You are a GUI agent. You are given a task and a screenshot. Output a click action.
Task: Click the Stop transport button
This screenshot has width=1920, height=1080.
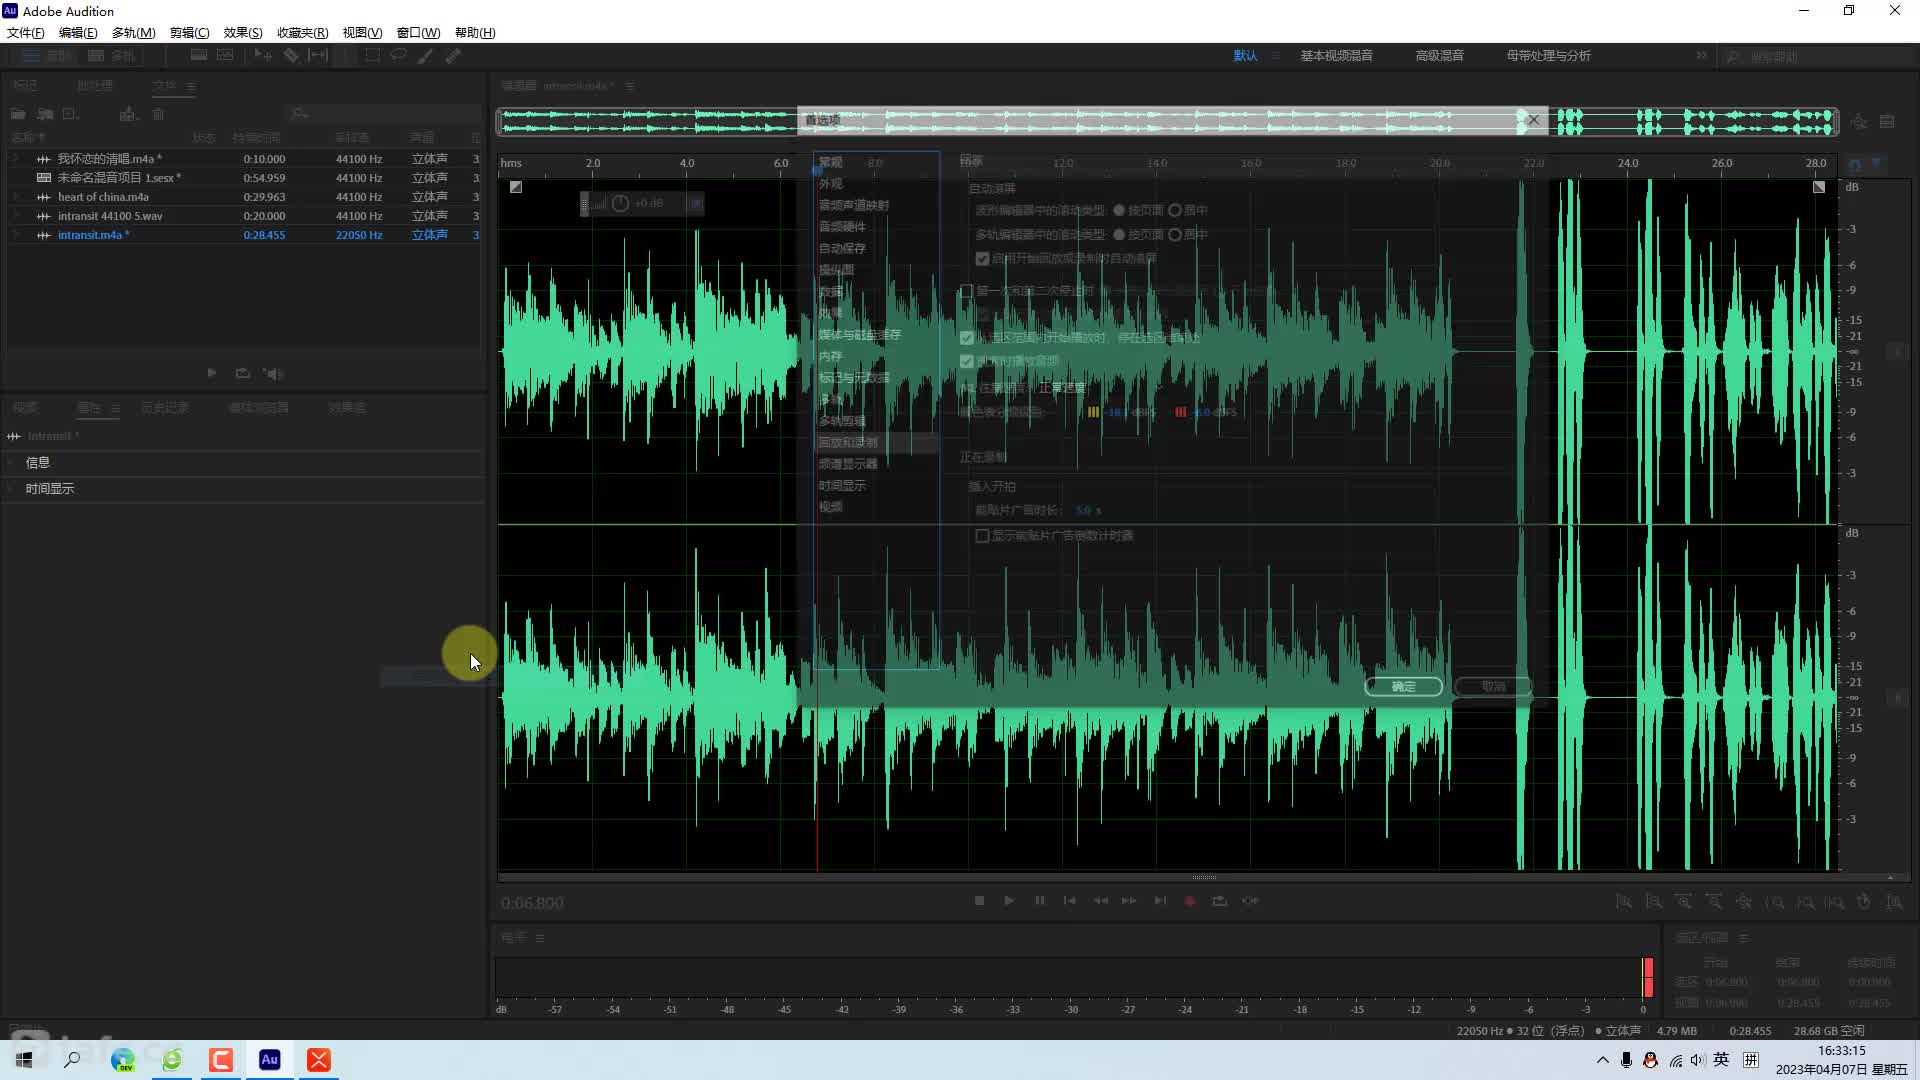[979, 900]
